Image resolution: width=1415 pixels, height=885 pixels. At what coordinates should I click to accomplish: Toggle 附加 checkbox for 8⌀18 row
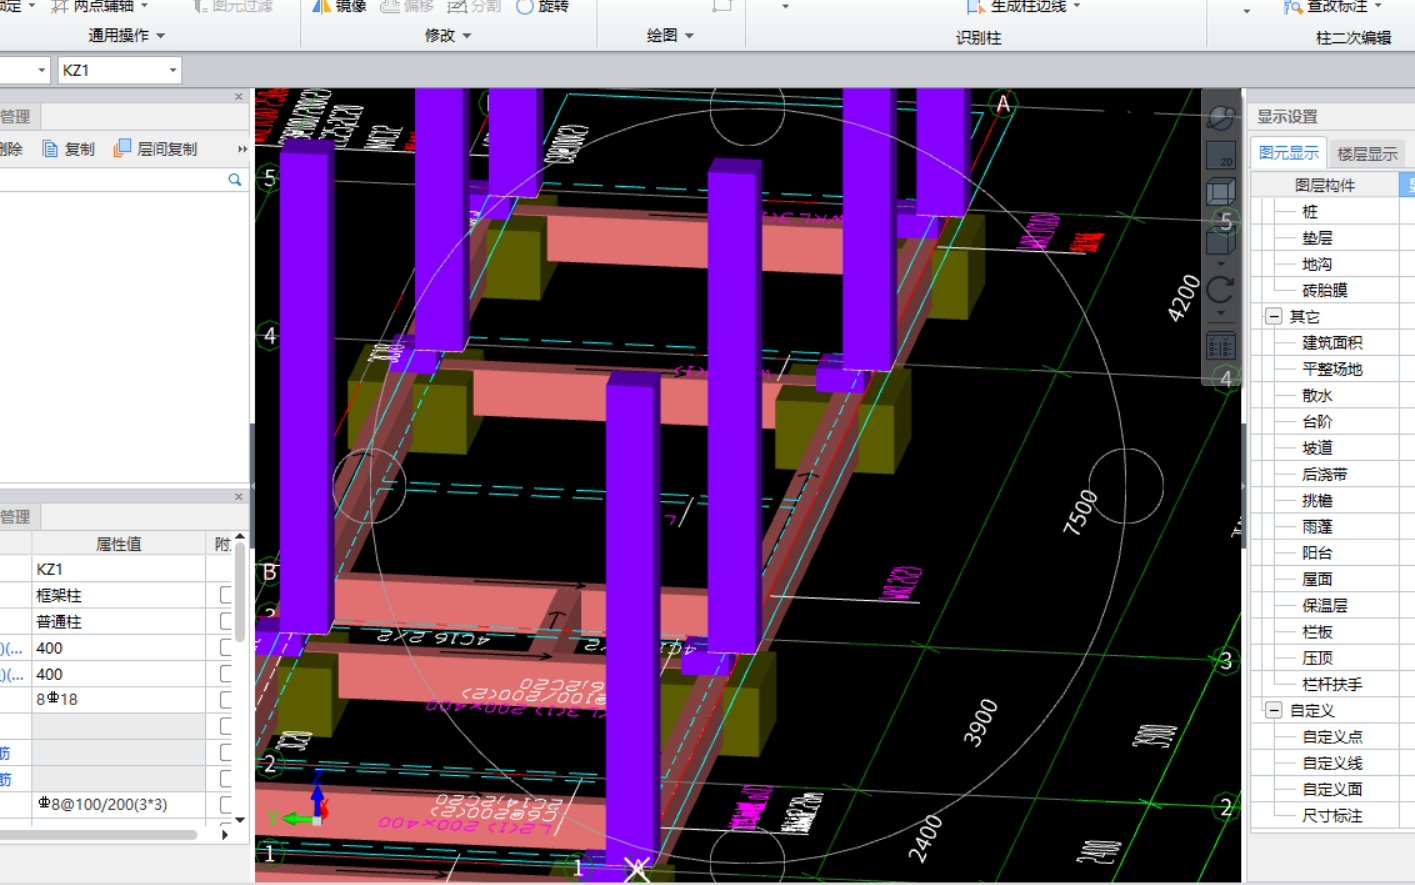(x=226, y=700)
